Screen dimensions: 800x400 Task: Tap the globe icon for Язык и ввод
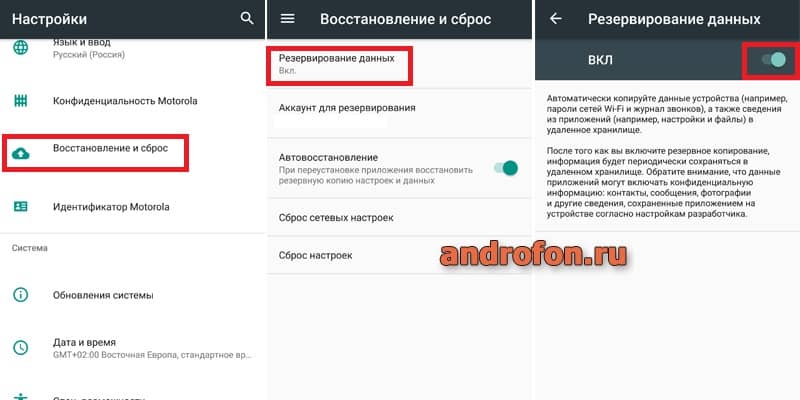(x=20, y=48)
